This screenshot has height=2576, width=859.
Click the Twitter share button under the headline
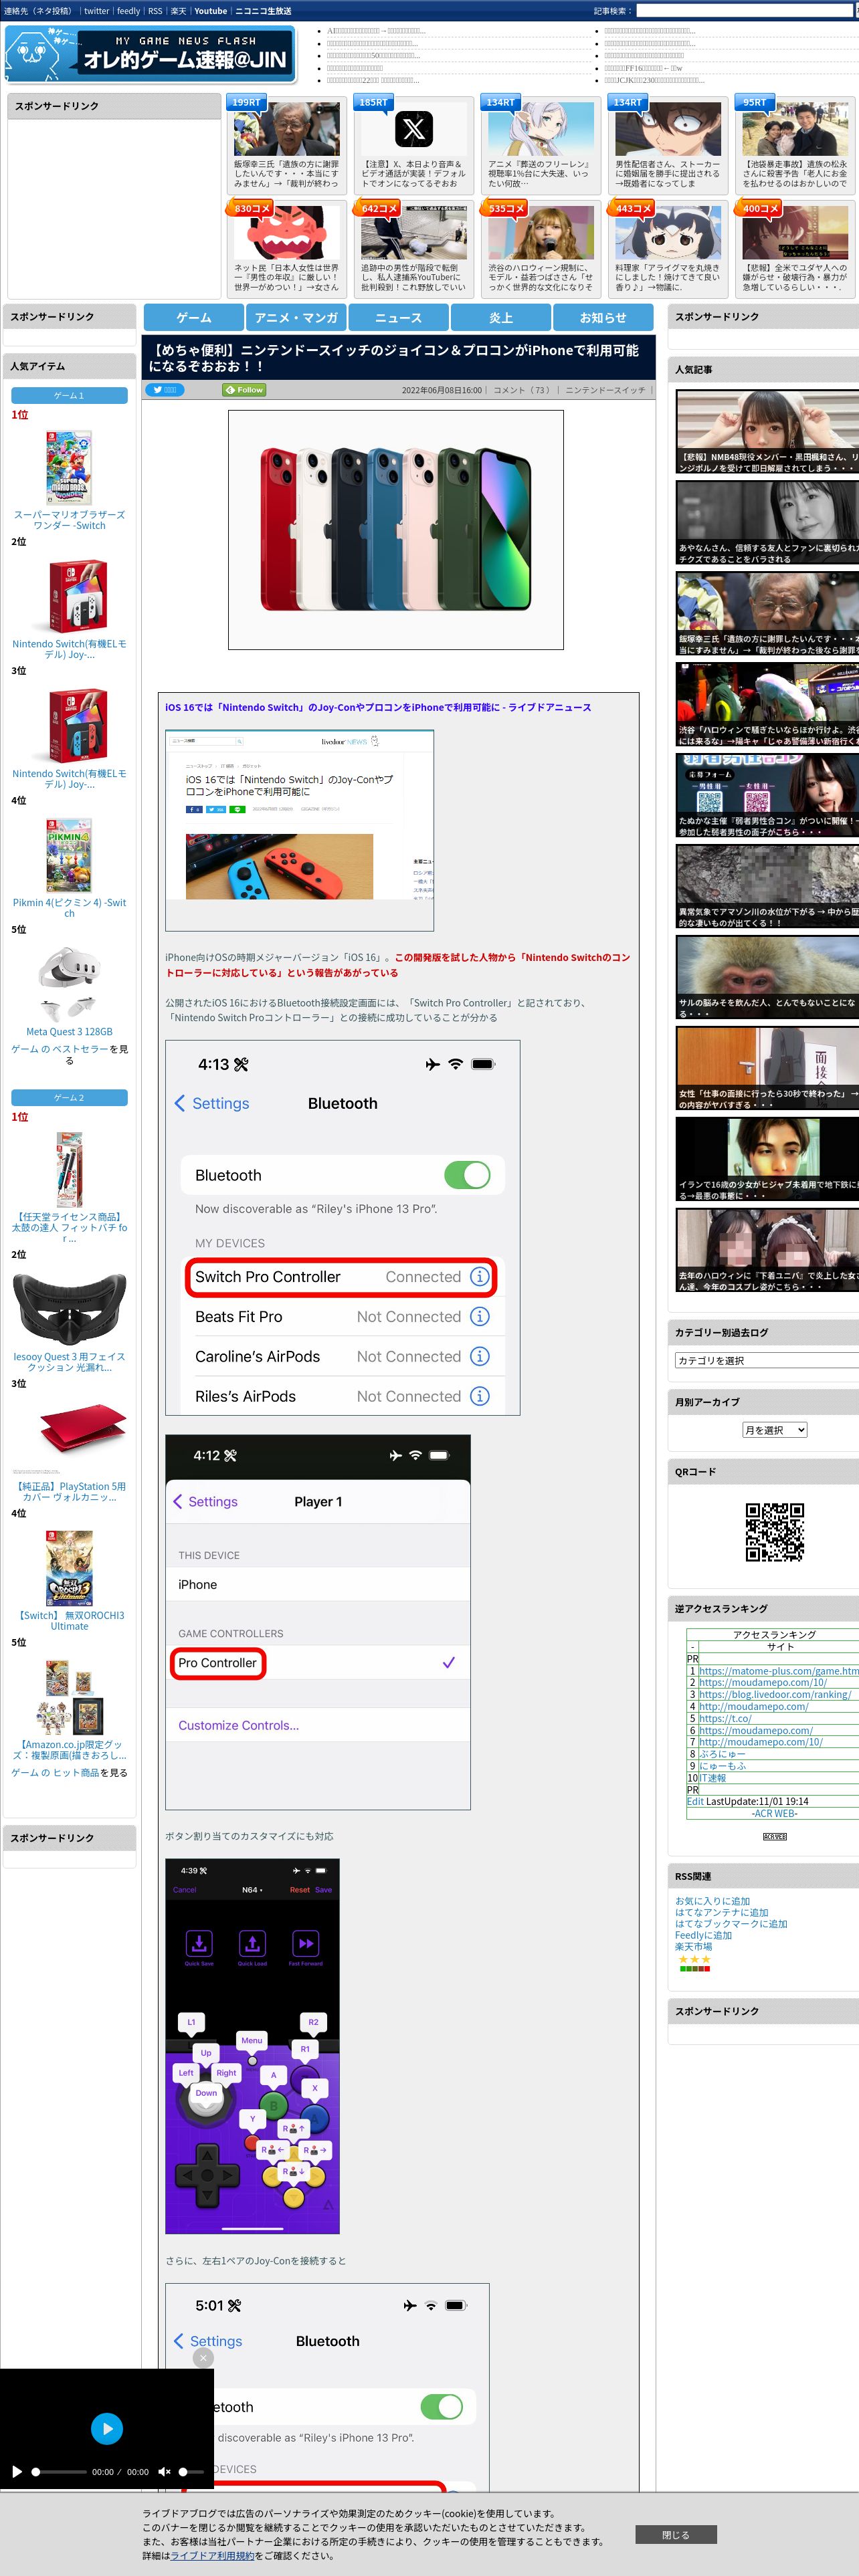tap(165, 390)
